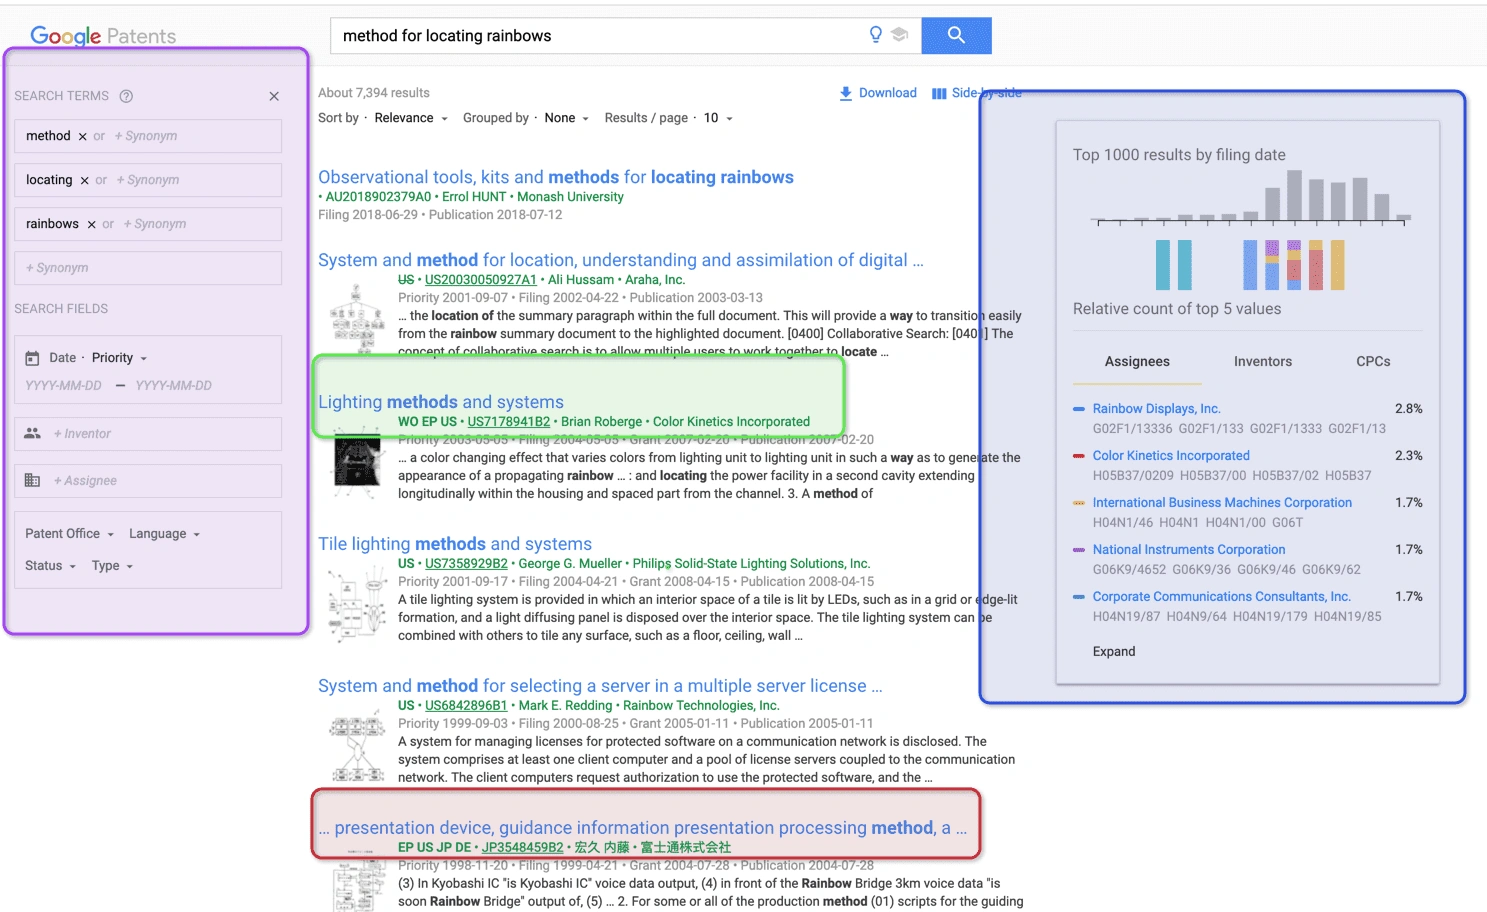Click the red legend marker for Color Kinetics

1079,456
